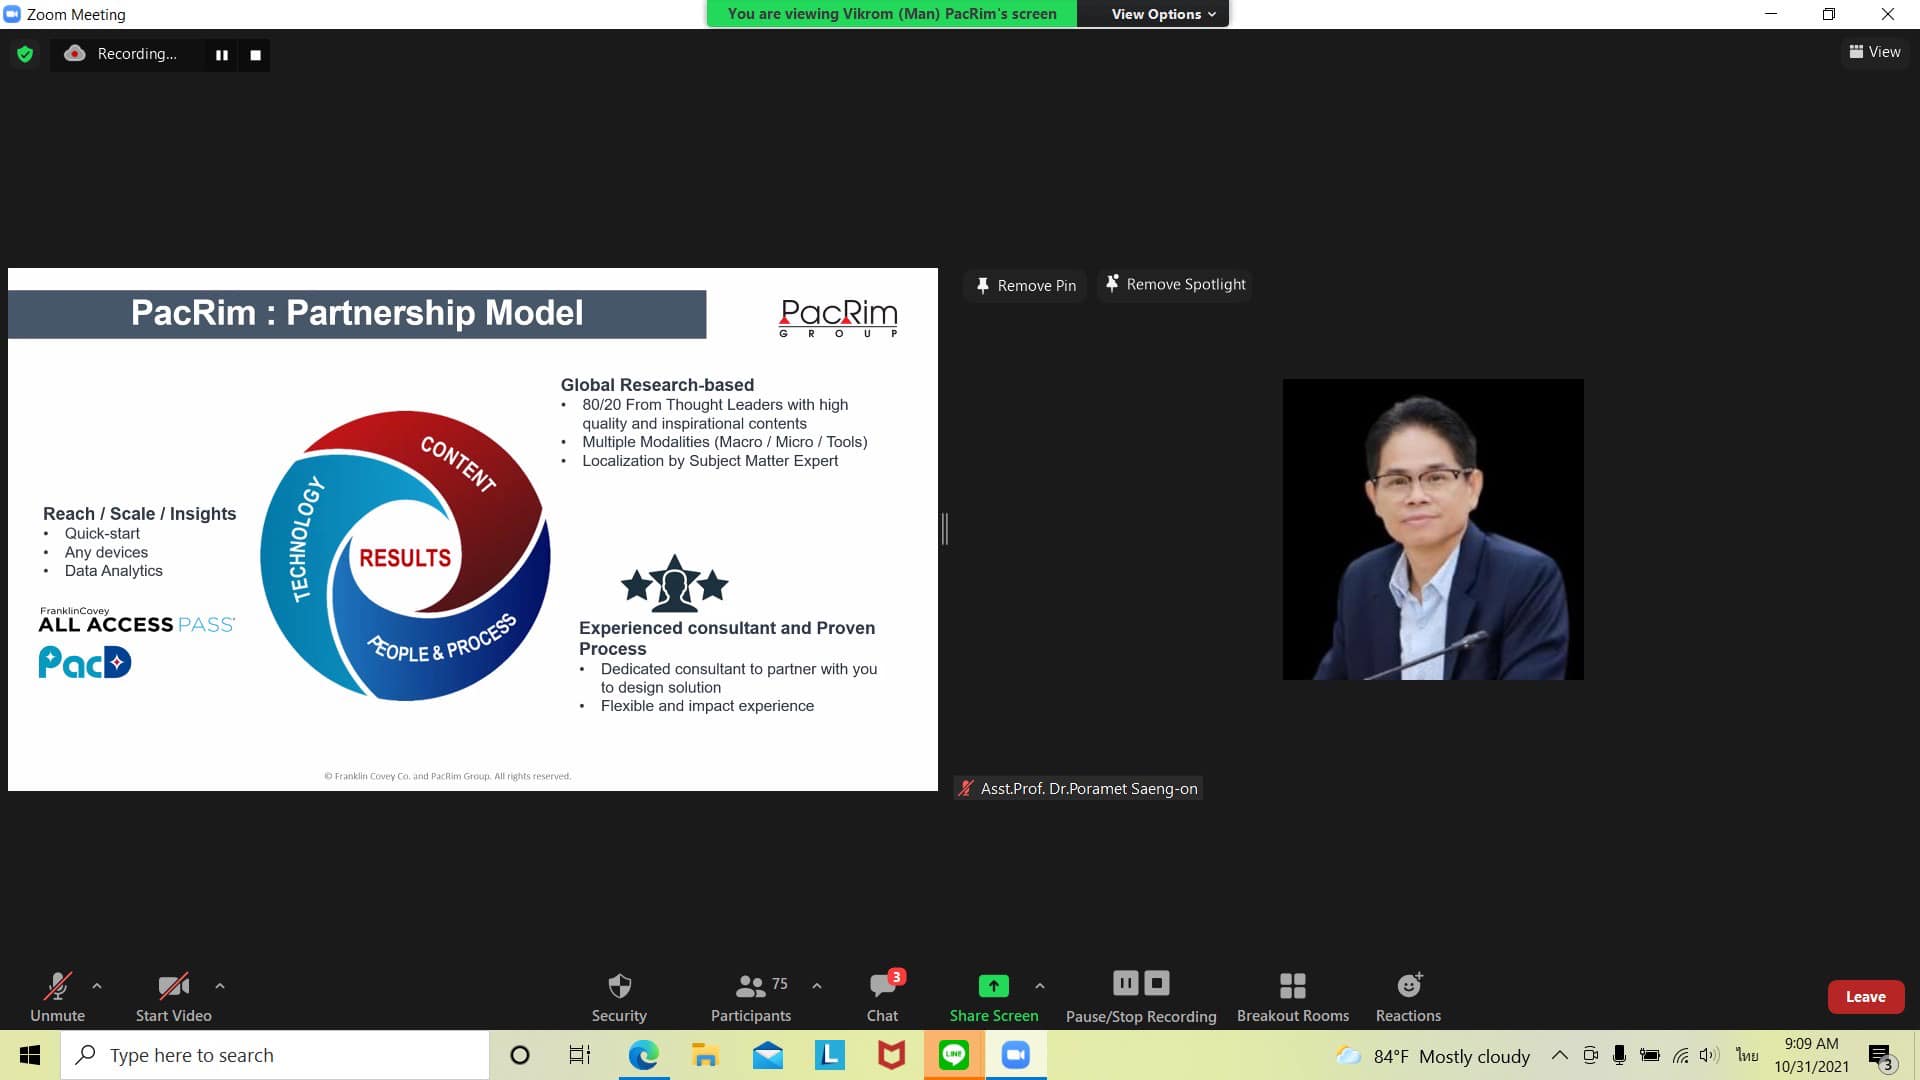Click the green encryption shield icon
This screenshot has width=1920, height=1080.
coord(25,54)
